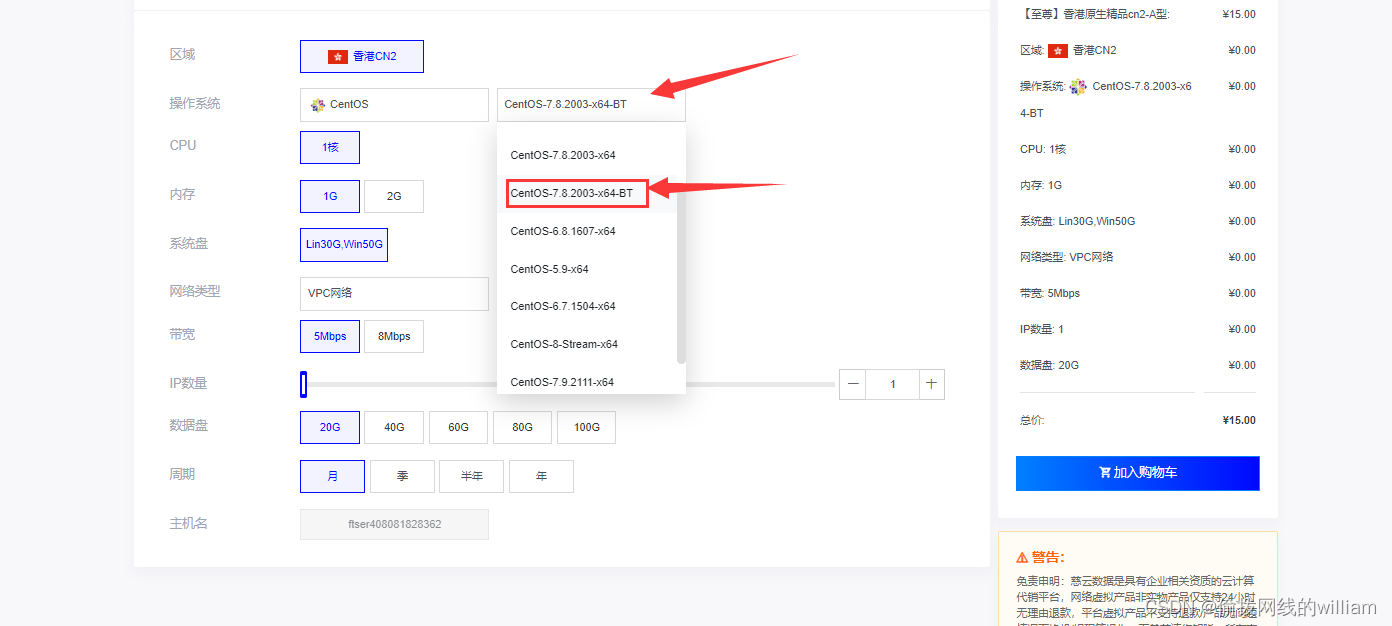Click the 网络类型 form label
The image size is (1392, 626).
(x=195, y=291)
